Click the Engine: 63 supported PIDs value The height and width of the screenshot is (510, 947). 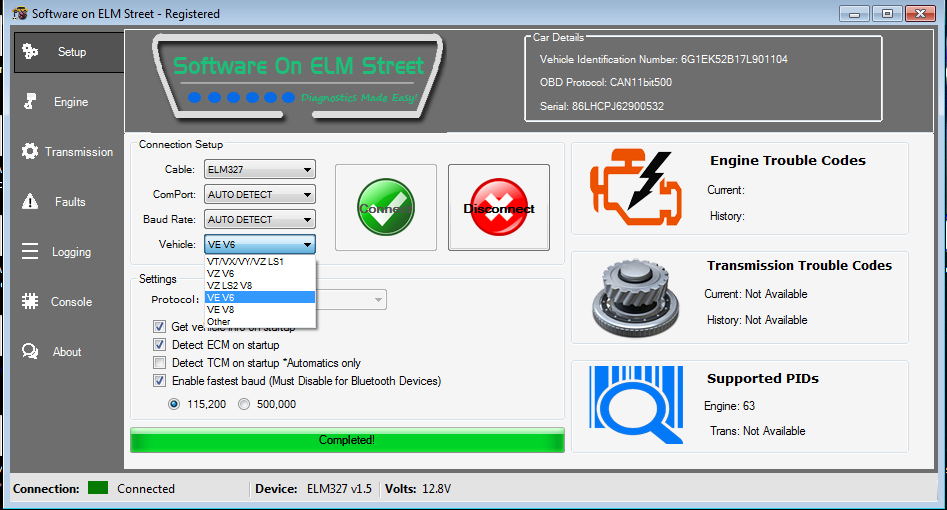tap(730, 406)
